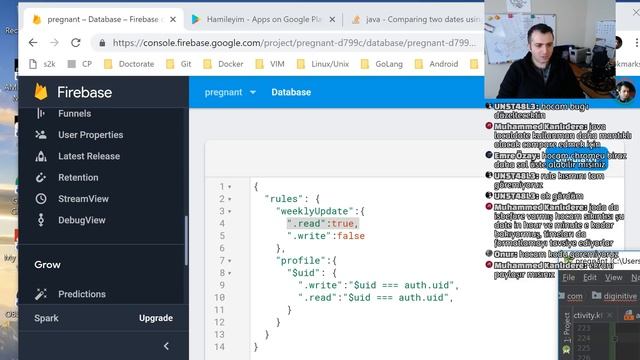Click the Predictions magic wand icon
Viewport: 640px width, 360px height.
click(x=41, y=294)
